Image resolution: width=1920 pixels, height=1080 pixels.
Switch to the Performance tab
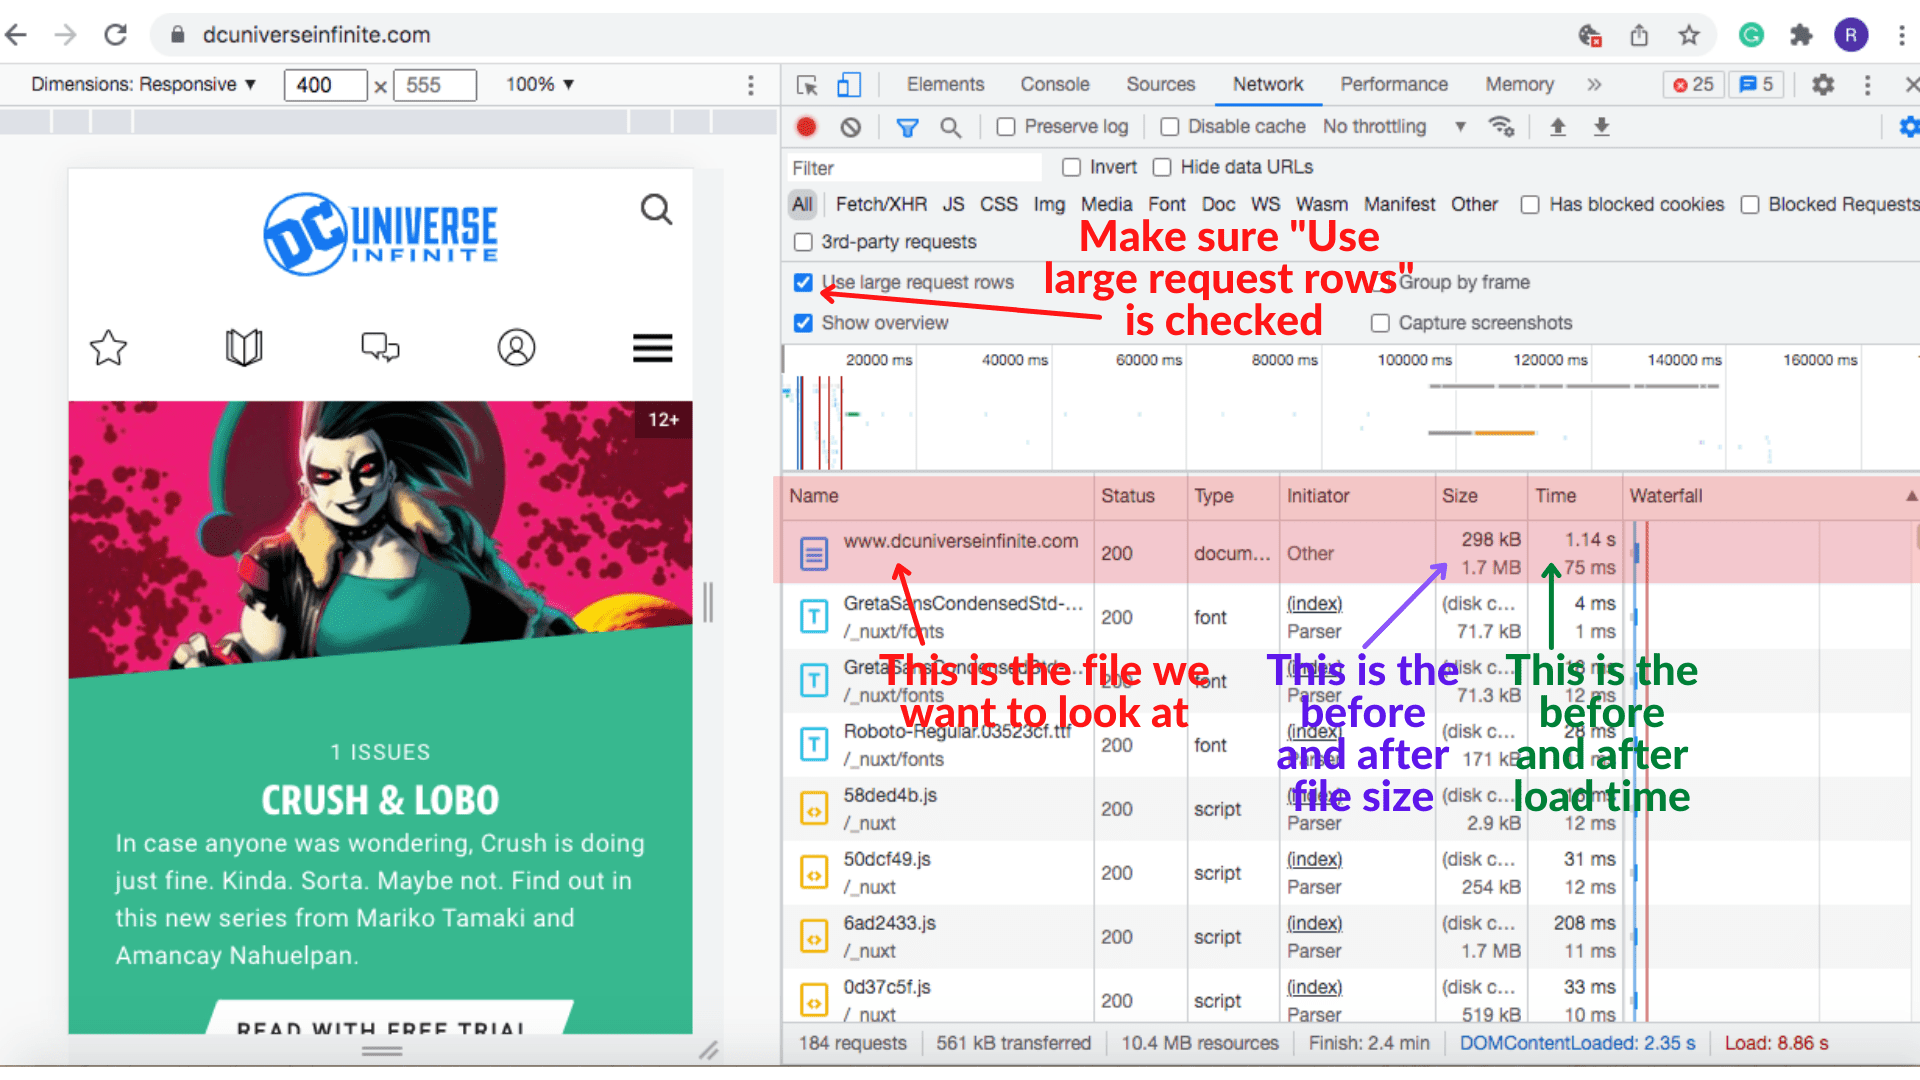tap(1394, 85)
